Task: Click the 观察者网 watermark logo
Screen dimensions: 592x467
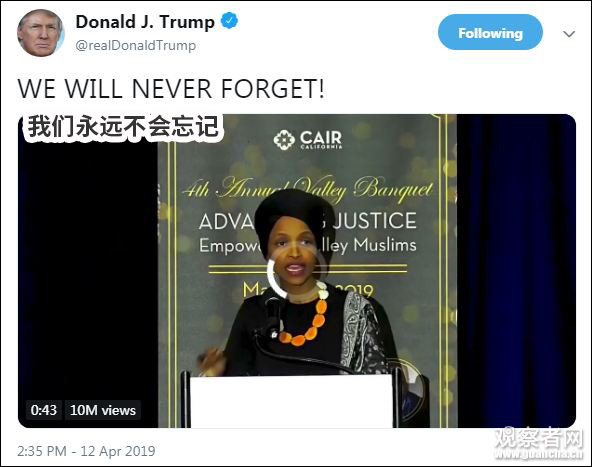Action: click(539, 438)
